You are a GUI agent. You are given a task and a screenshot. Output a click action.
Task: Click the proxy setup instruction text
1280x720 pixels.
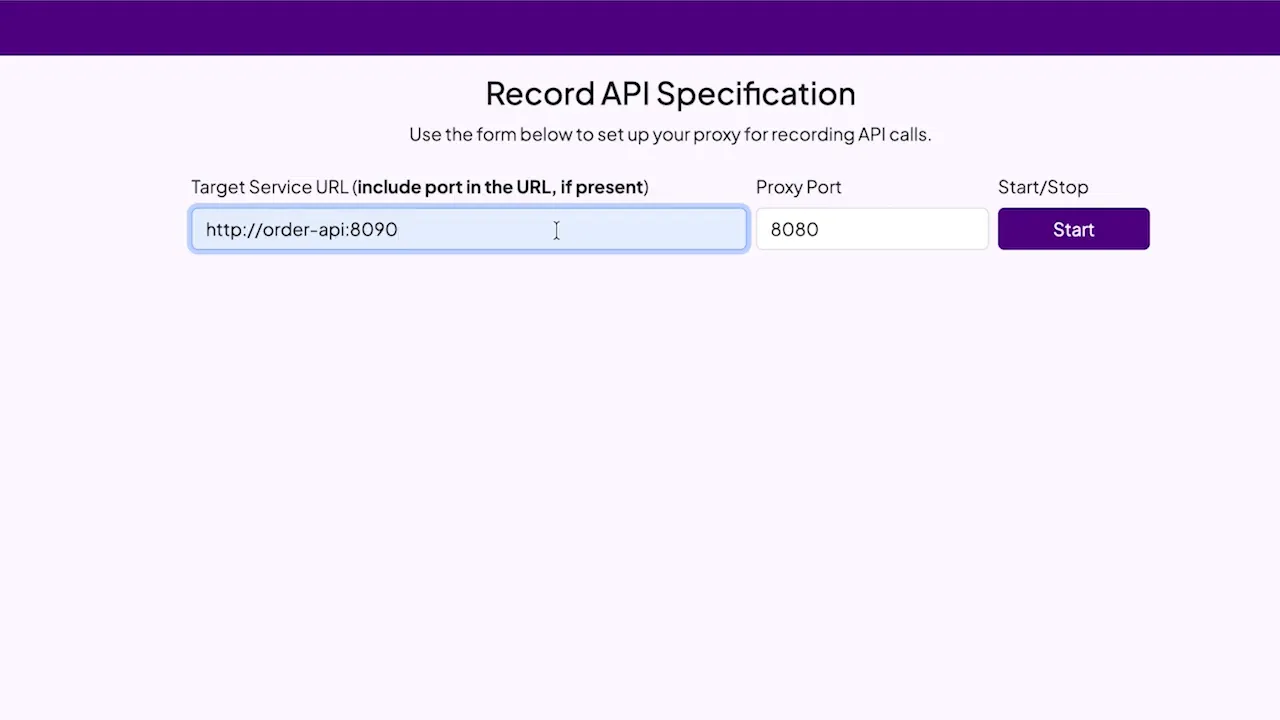(670, 134)
